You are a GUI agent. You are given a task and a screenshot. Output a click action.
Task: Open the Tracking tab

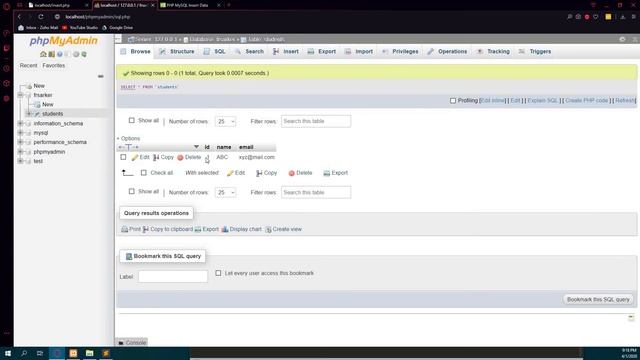click(493, 51)
